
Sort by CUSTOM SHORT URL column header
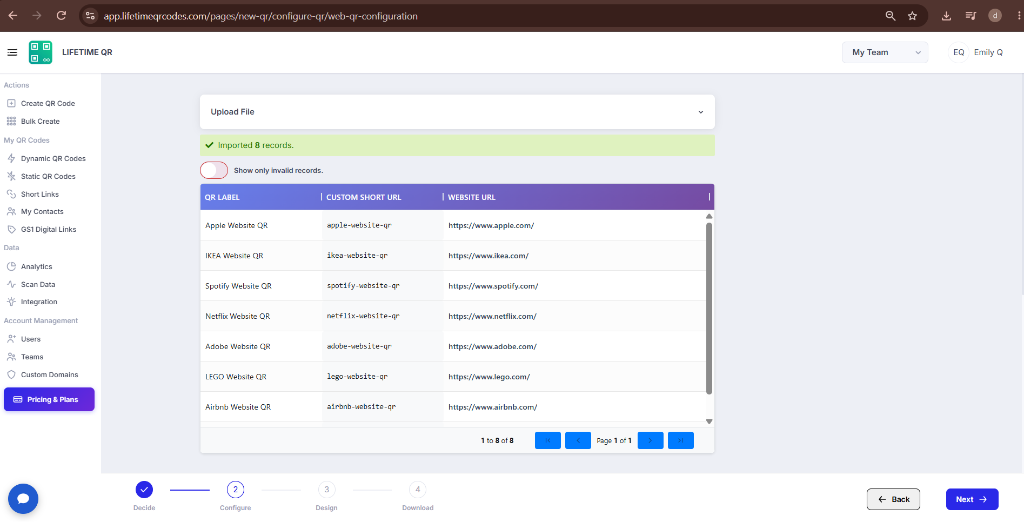pos(382,197)
